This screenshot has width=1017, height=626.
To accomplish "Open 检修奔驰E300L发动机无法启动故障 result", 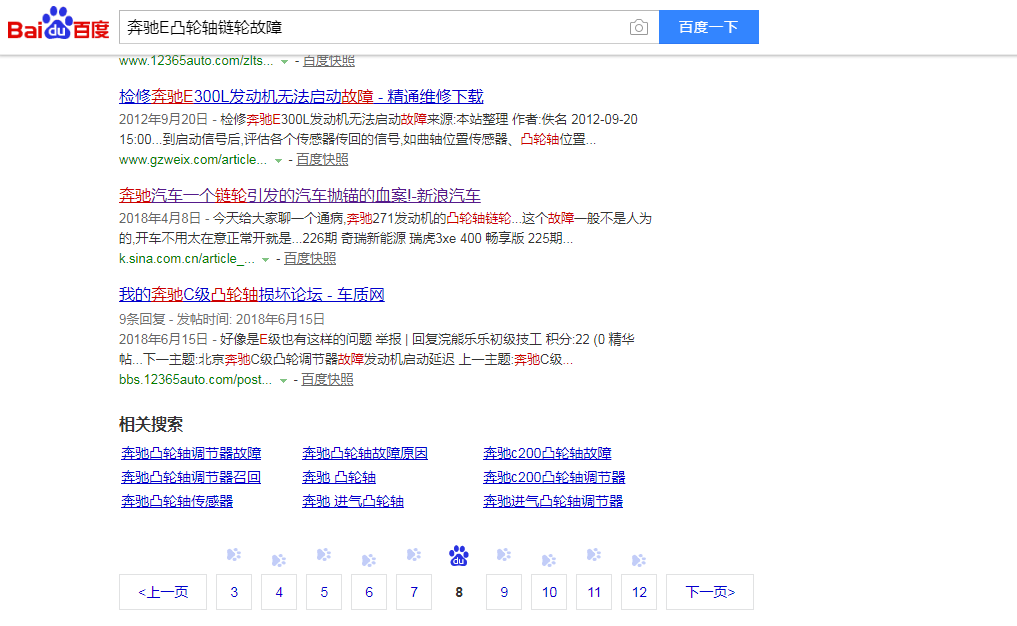I will (301, 96).
